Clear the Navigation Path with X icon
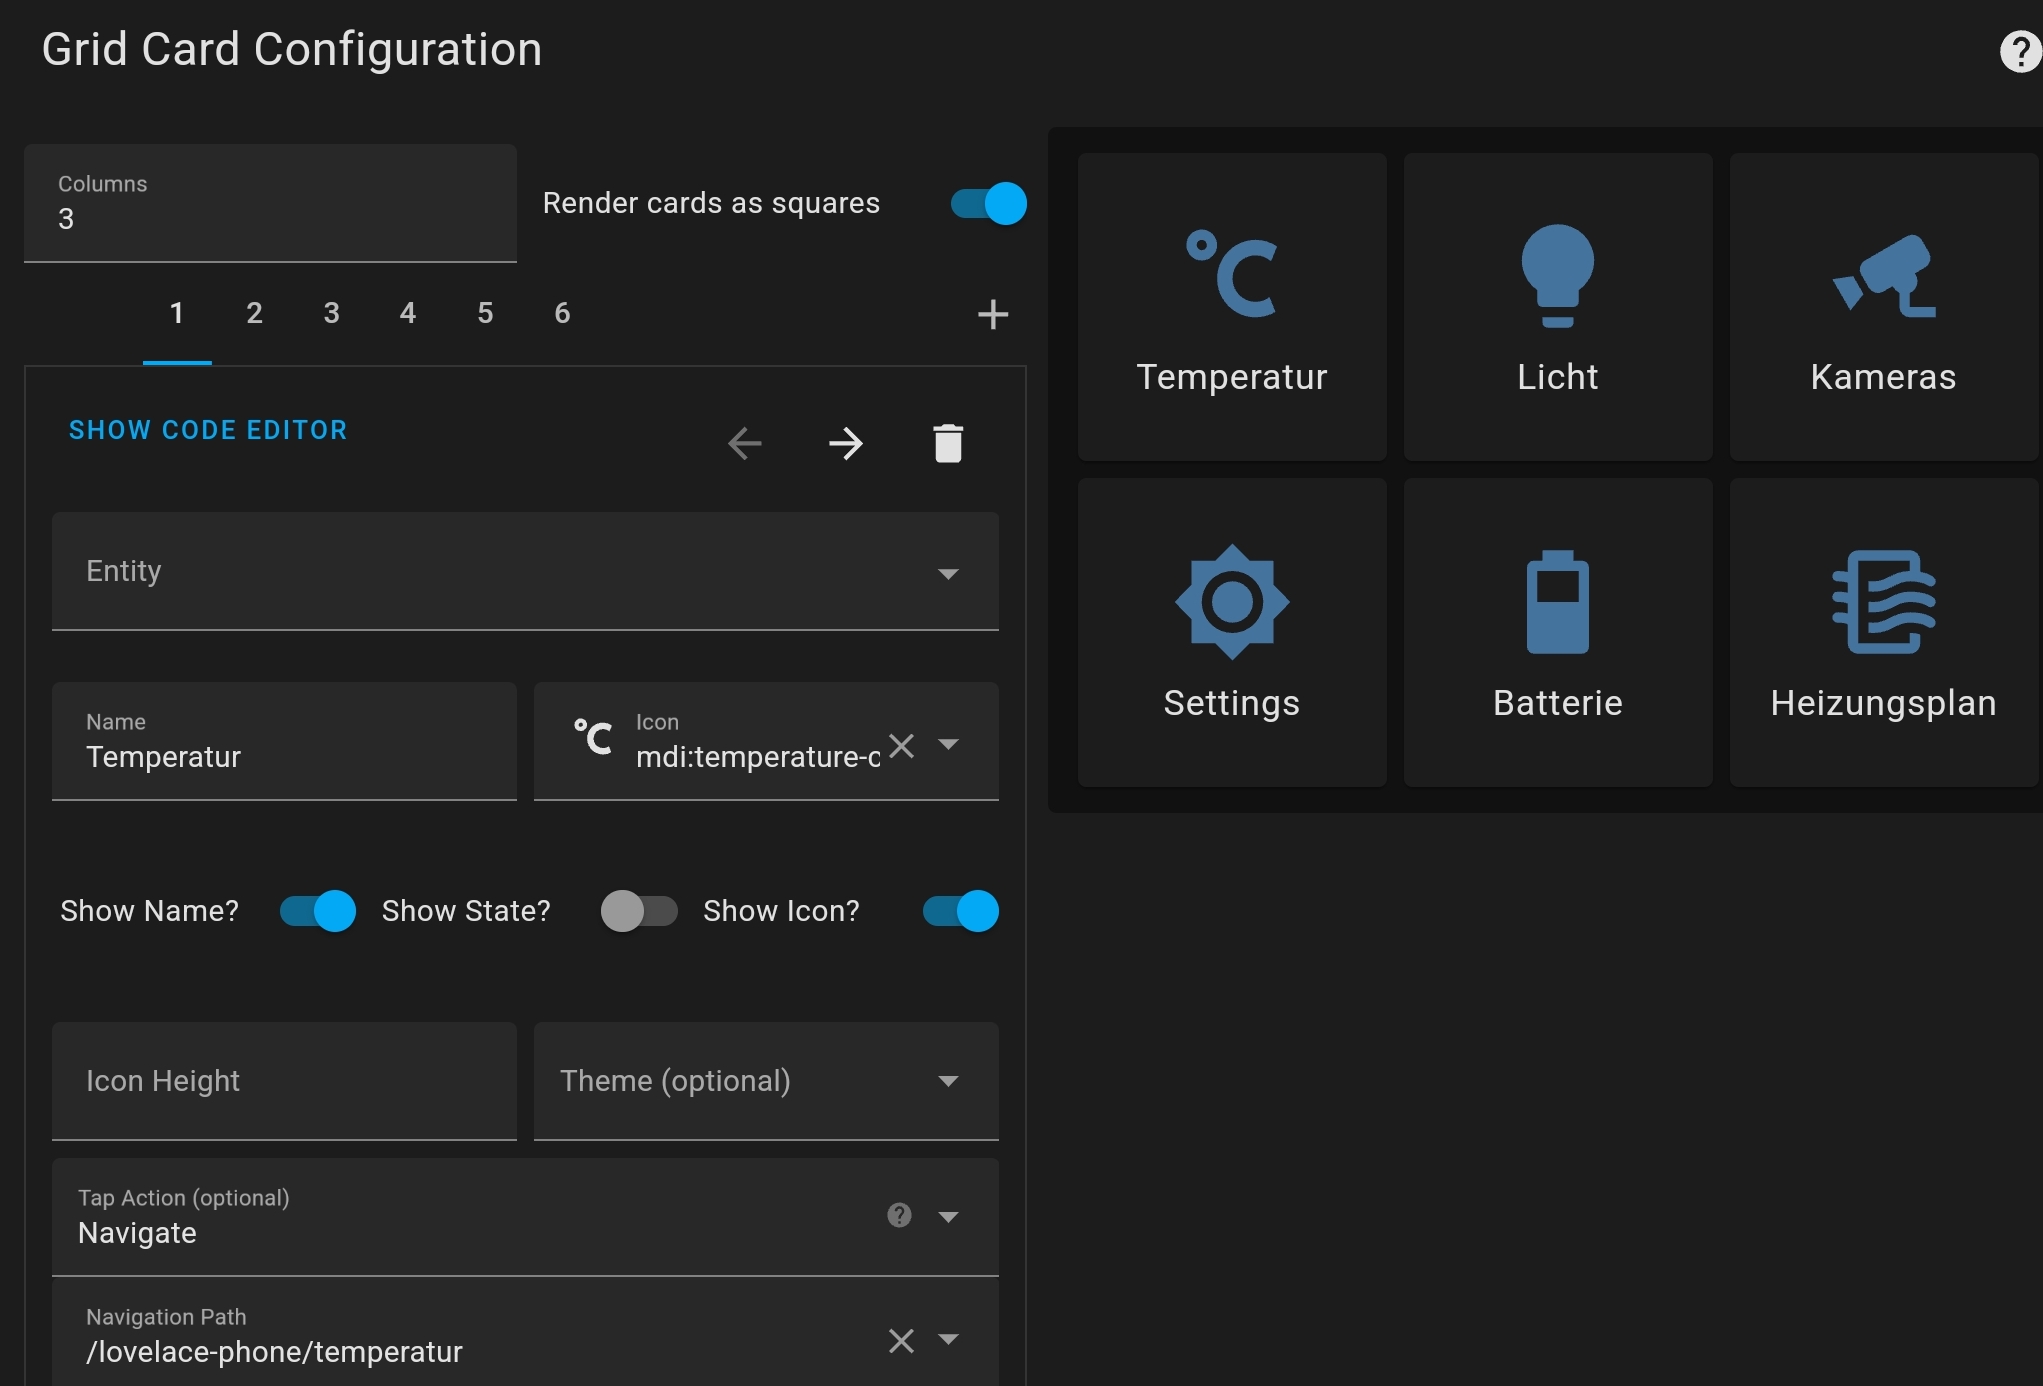The image size is (2043, 1386). click(x=900, y=1341)
